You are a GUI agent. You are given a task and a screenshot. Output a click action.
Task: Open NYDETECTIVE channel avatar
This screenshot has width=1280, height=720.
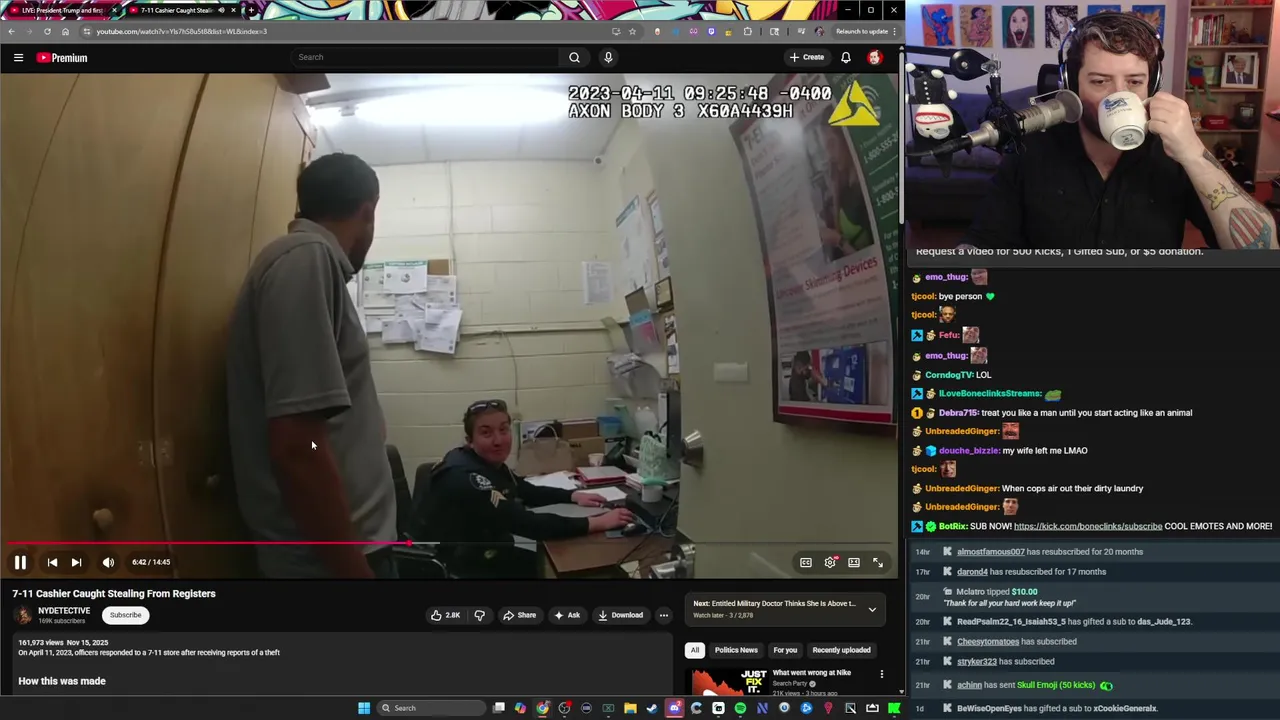(22, 615)
